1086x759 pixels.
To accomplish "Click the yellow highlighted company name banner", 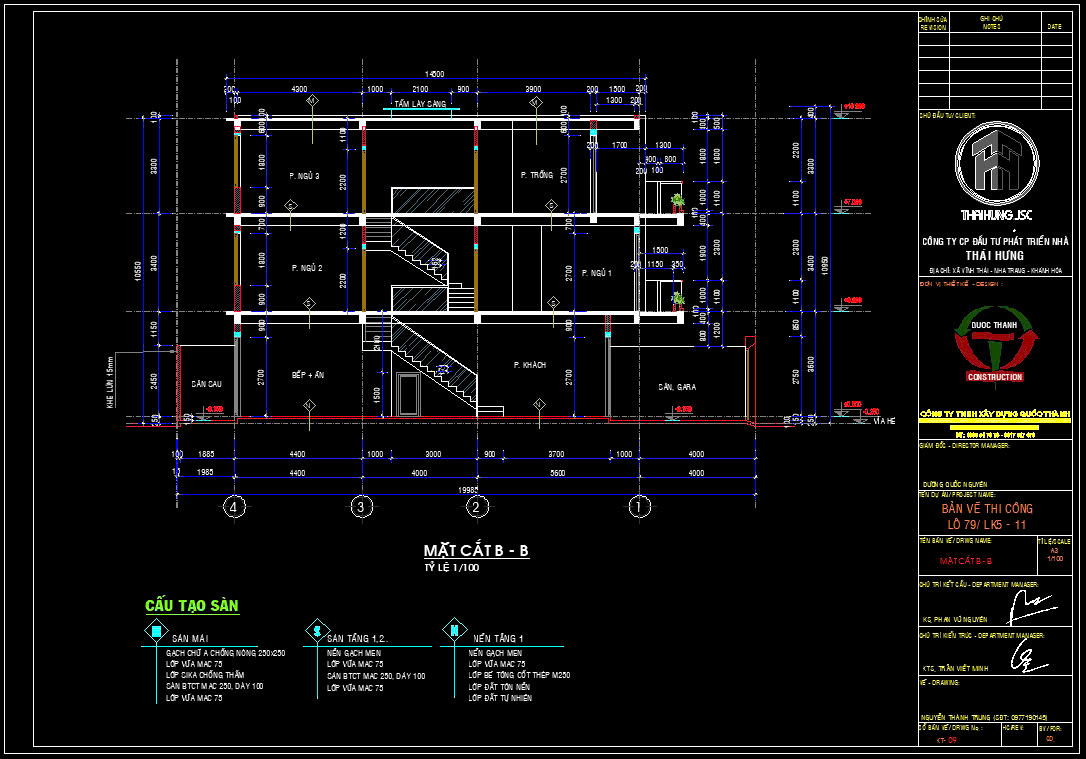I will pyautogui.click(x=994, y=413).
